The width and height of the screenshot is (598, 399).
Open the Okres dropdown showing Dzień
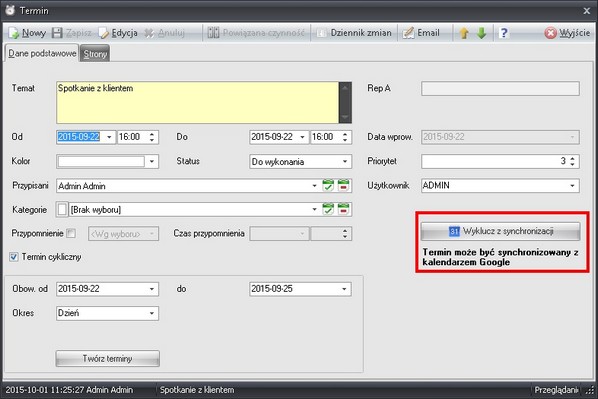click(107, 313)
